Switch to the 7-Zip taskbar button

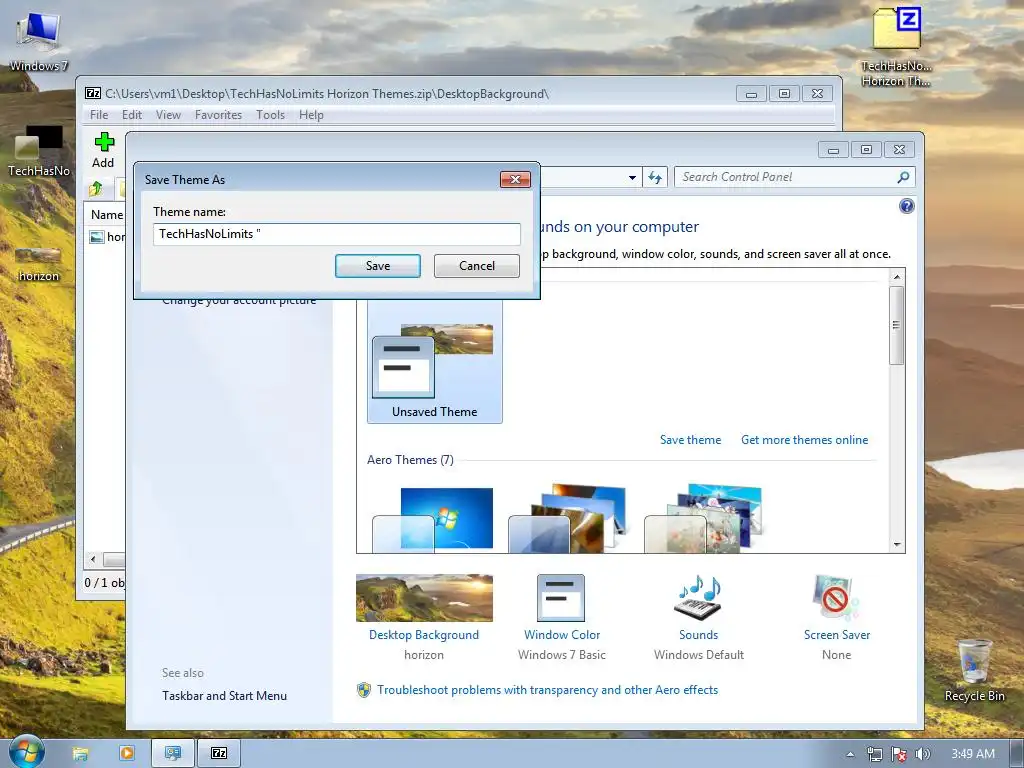click(x=219, y=753)
